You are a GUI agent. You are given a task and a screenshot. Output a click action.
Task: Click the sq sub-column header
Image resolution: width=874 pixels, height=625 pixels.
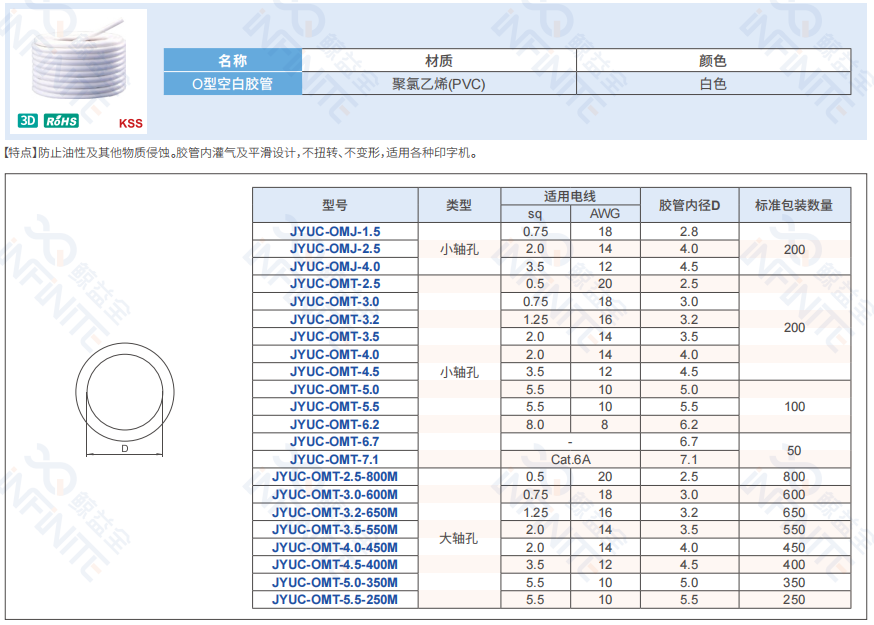535,214
